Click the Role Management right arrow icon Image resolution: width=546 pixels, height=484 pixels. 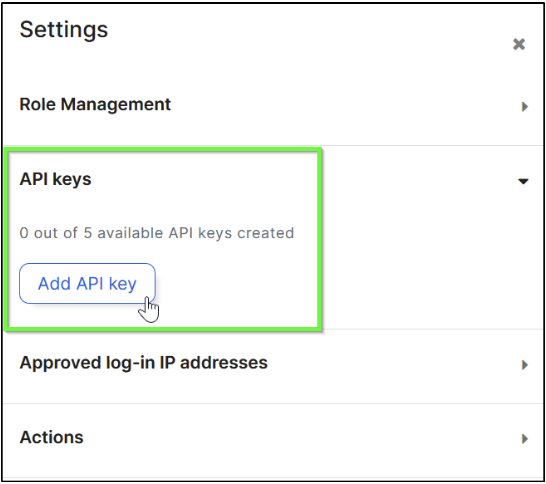[x=524, y=106]
